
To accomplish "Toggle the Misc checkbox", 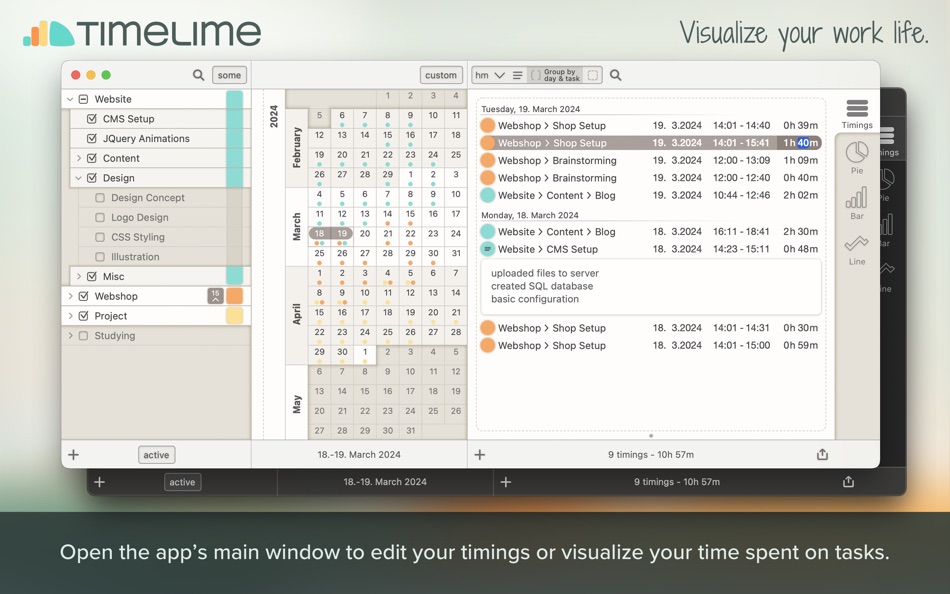I will [x=92, y=276].
